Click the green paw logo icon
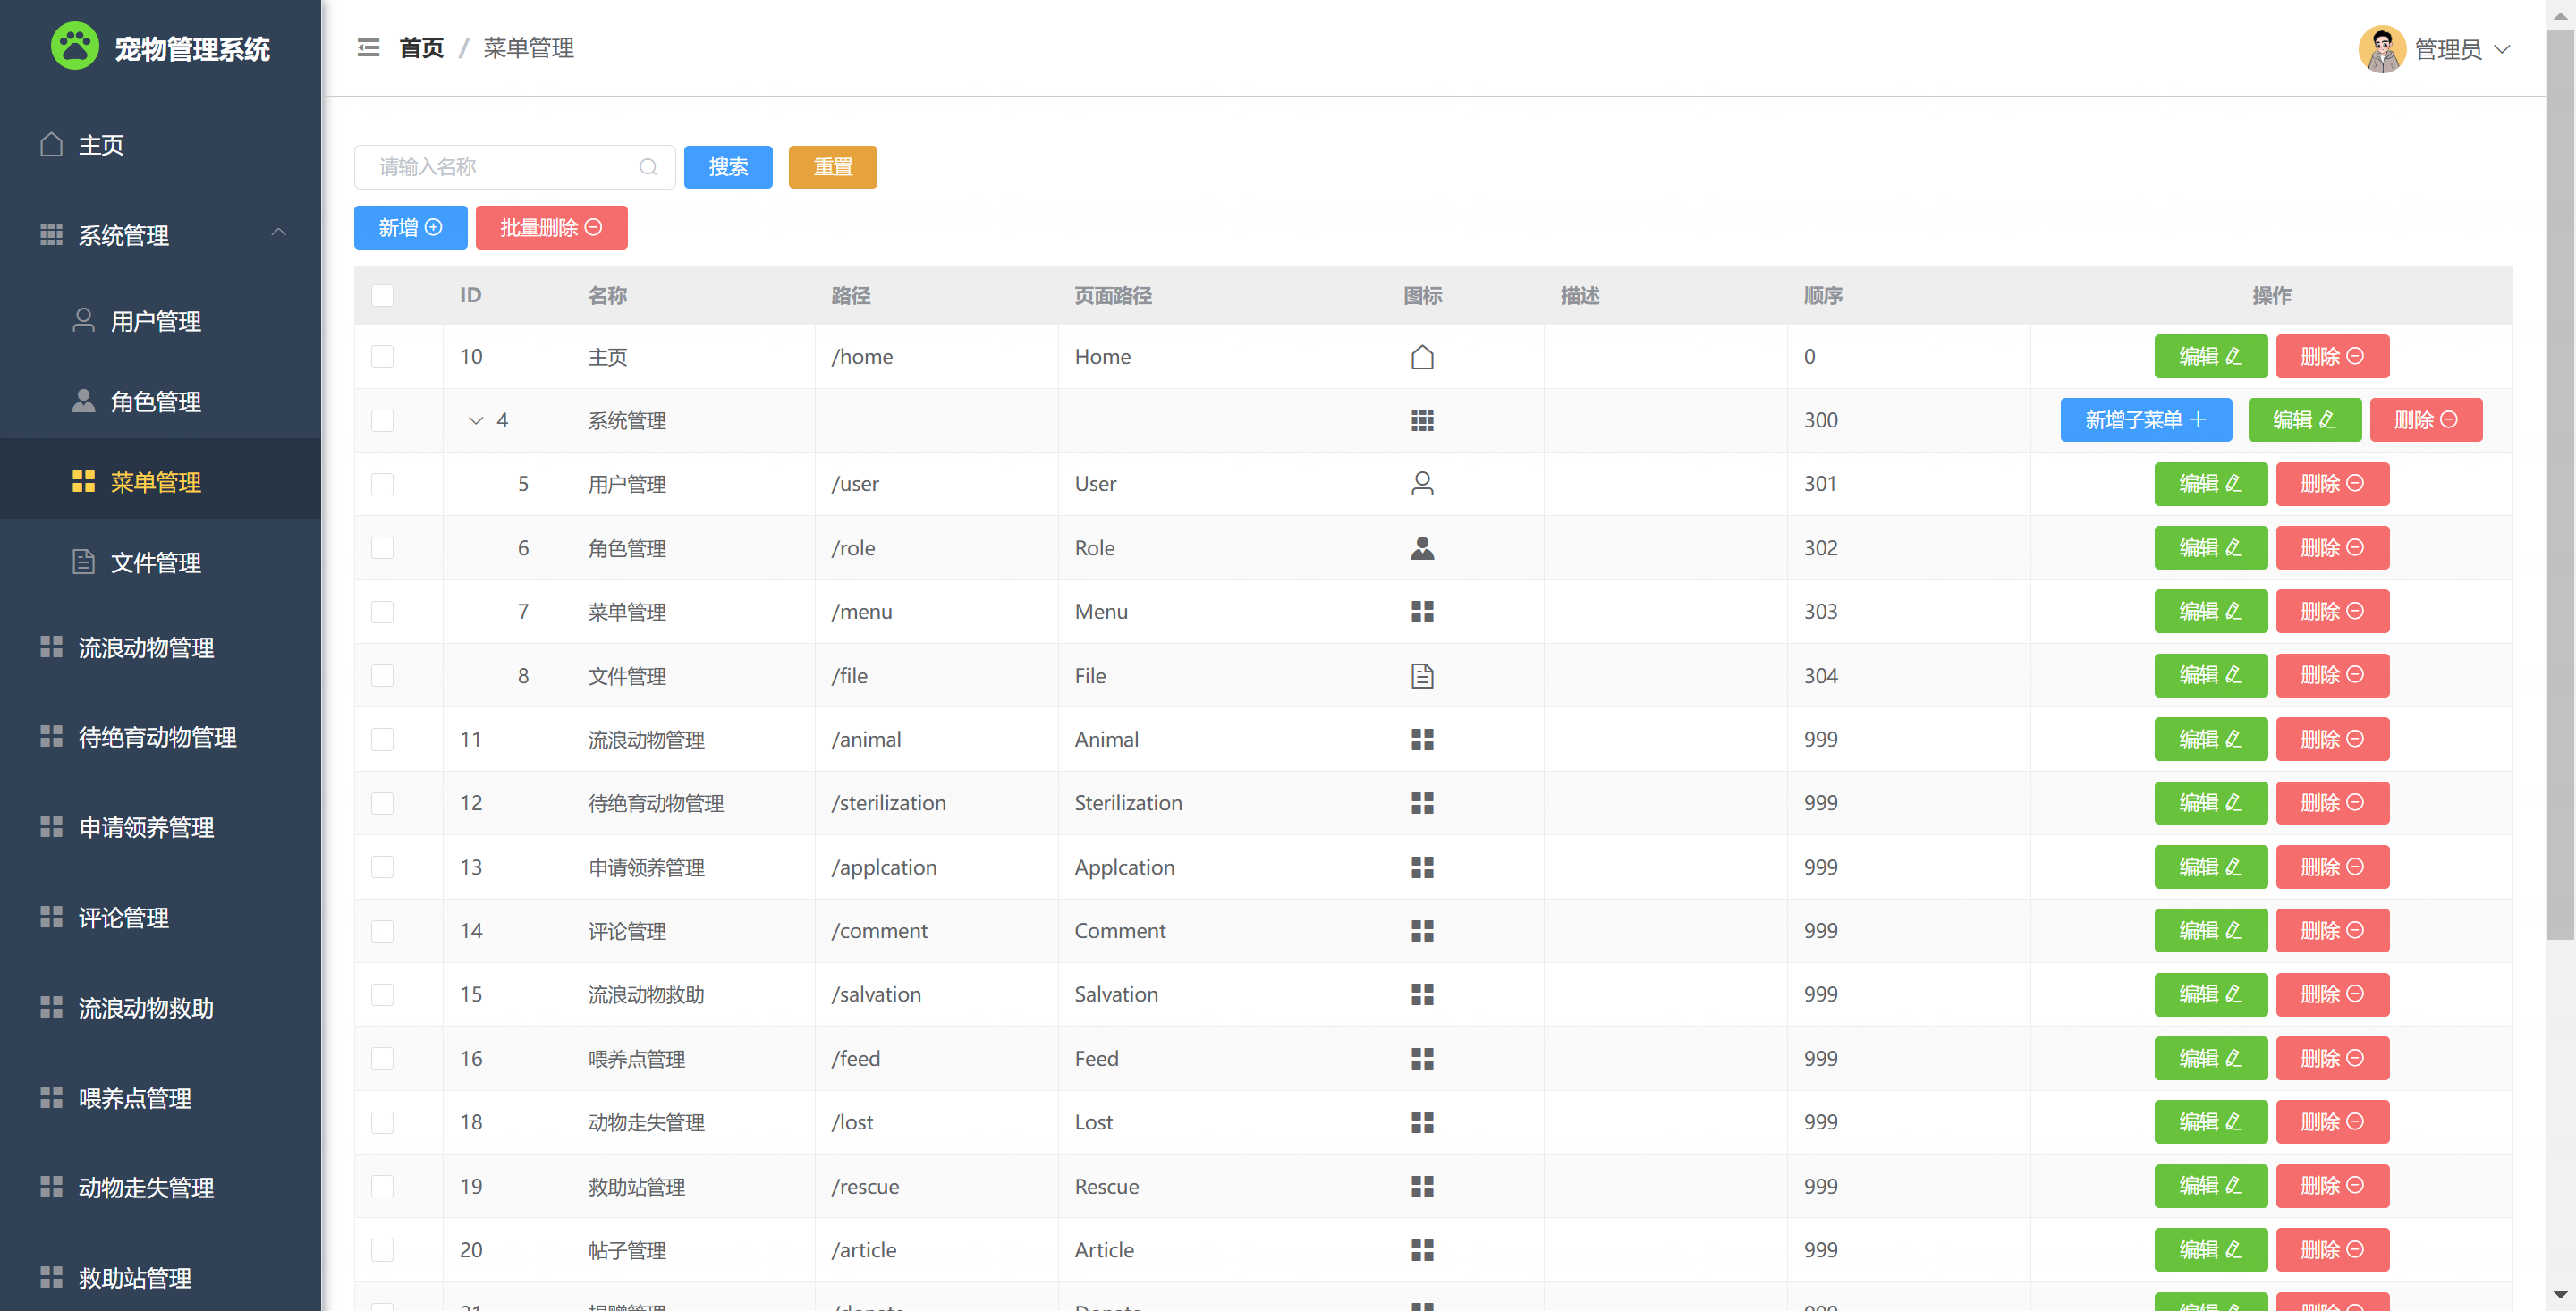 coord(75,47)
